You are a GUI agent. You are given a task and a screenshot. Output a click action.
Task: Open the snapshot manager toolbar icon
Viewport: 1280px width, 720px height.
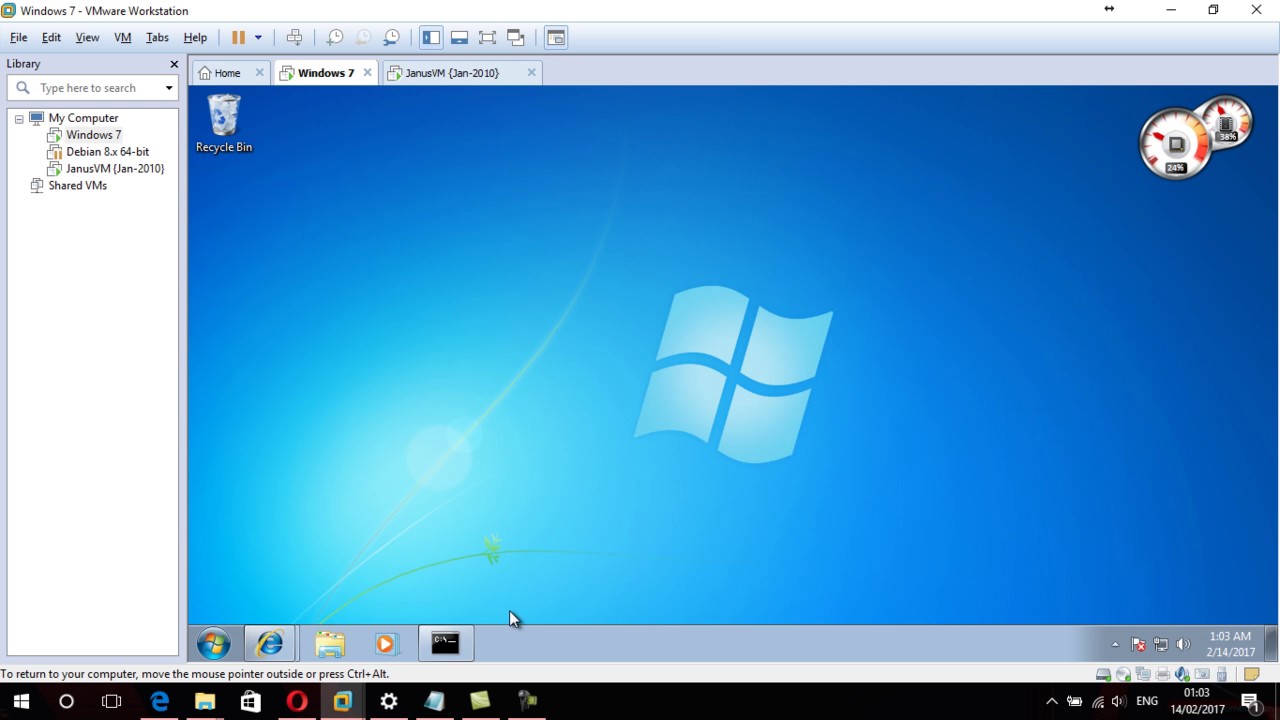coord(391,37)
